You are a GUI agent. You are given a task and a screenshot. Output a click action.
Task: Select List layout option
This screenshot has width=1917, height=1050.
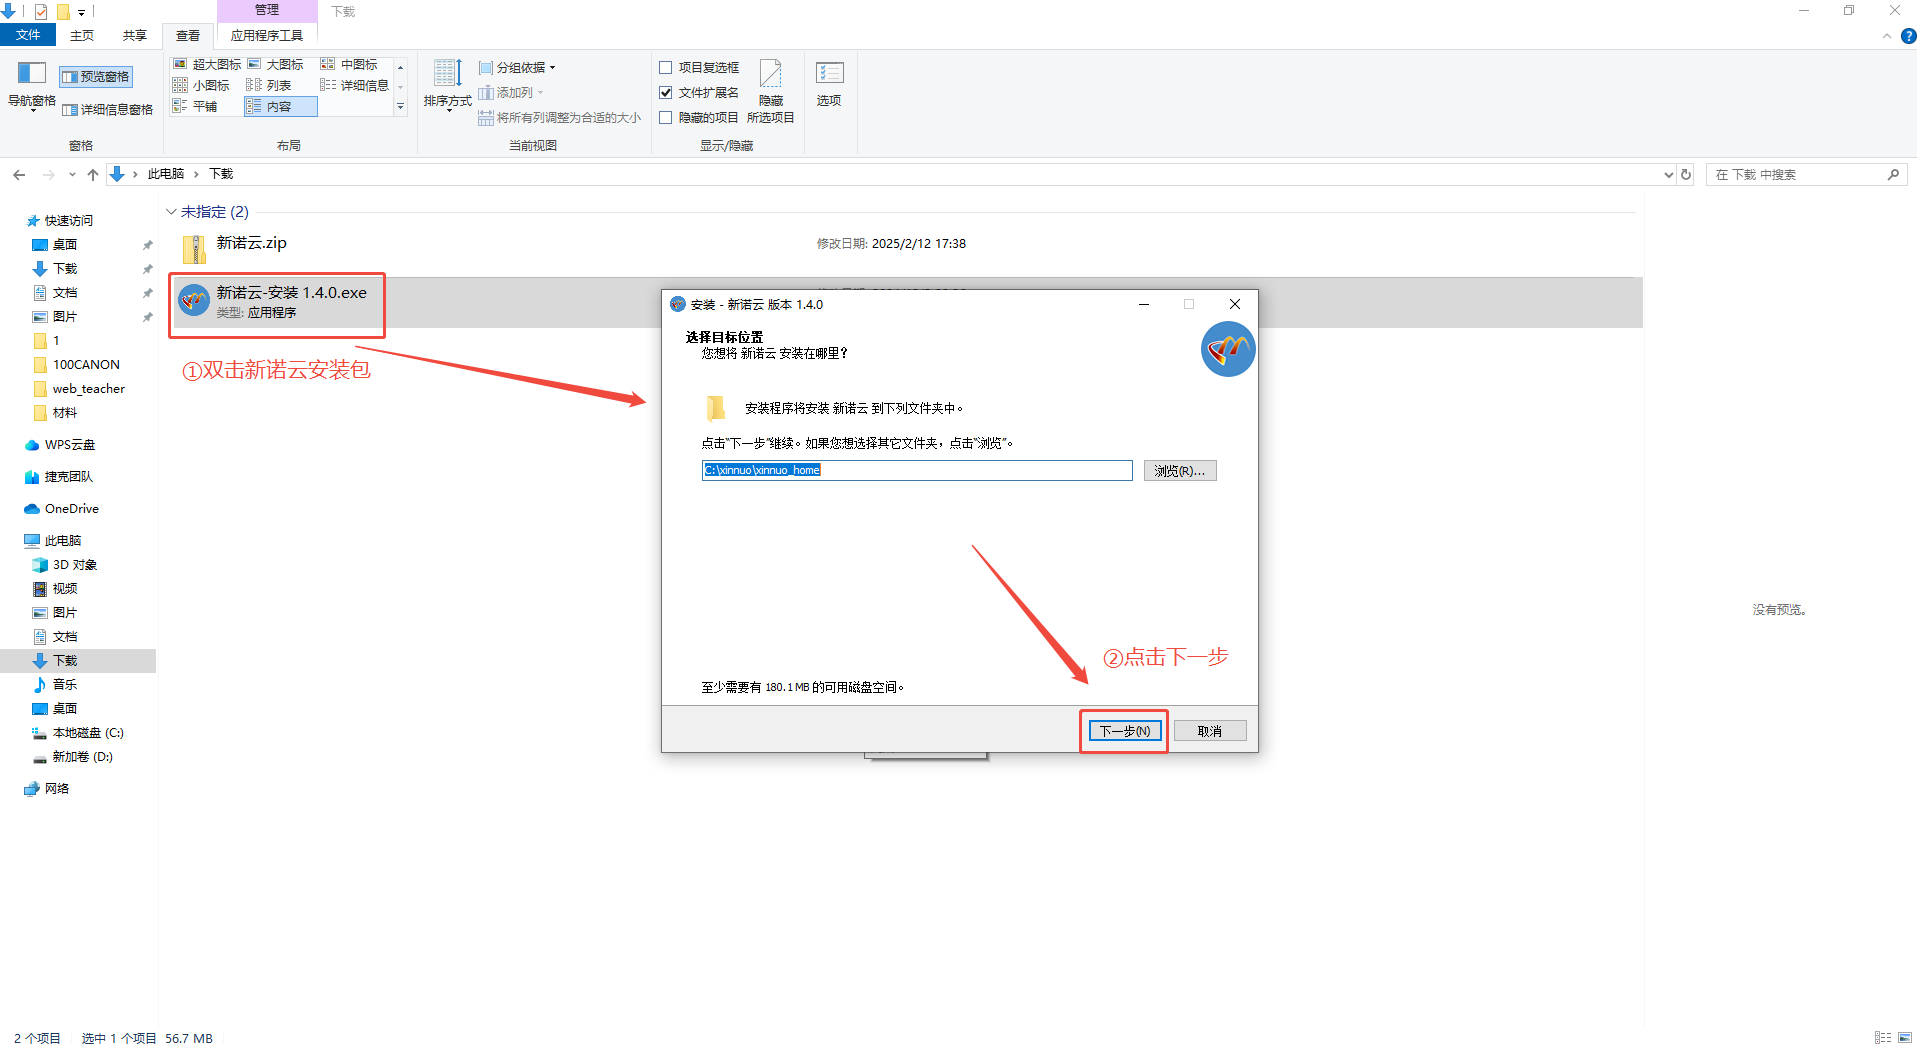click(270, 86)
